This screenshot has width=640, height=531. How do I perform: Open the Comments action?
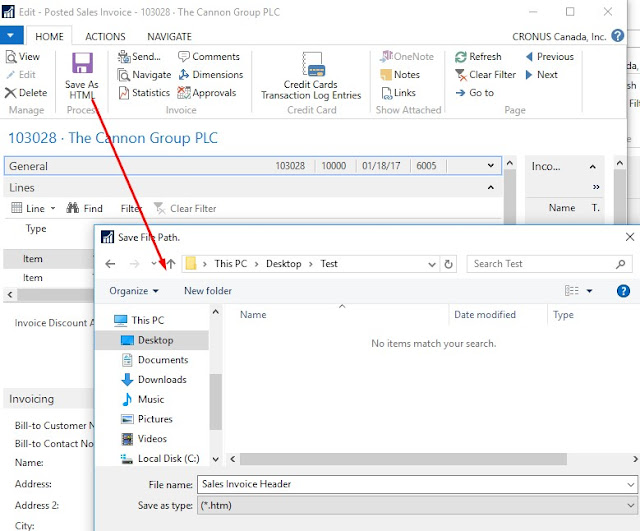point(209,57)
